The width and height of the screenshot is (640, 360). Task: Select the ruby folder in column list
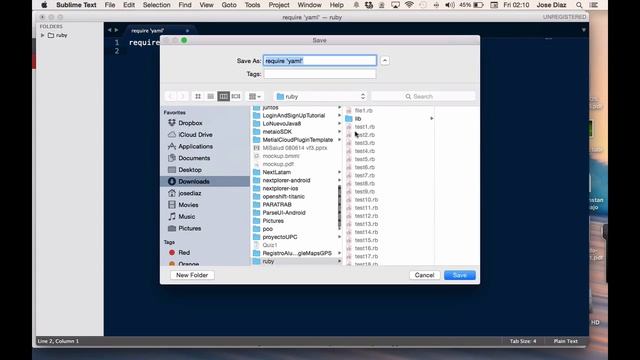click(296, 261)
